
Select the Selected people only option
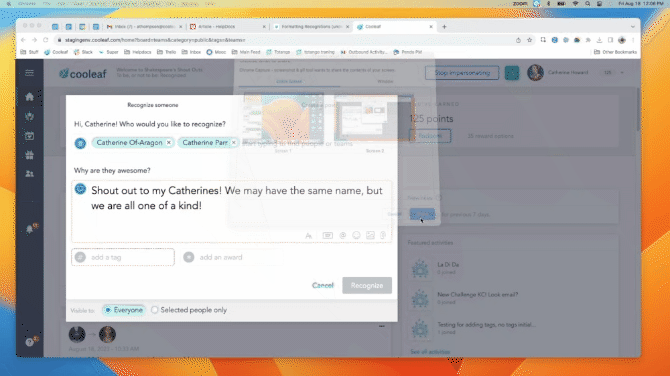click(189, 310)
